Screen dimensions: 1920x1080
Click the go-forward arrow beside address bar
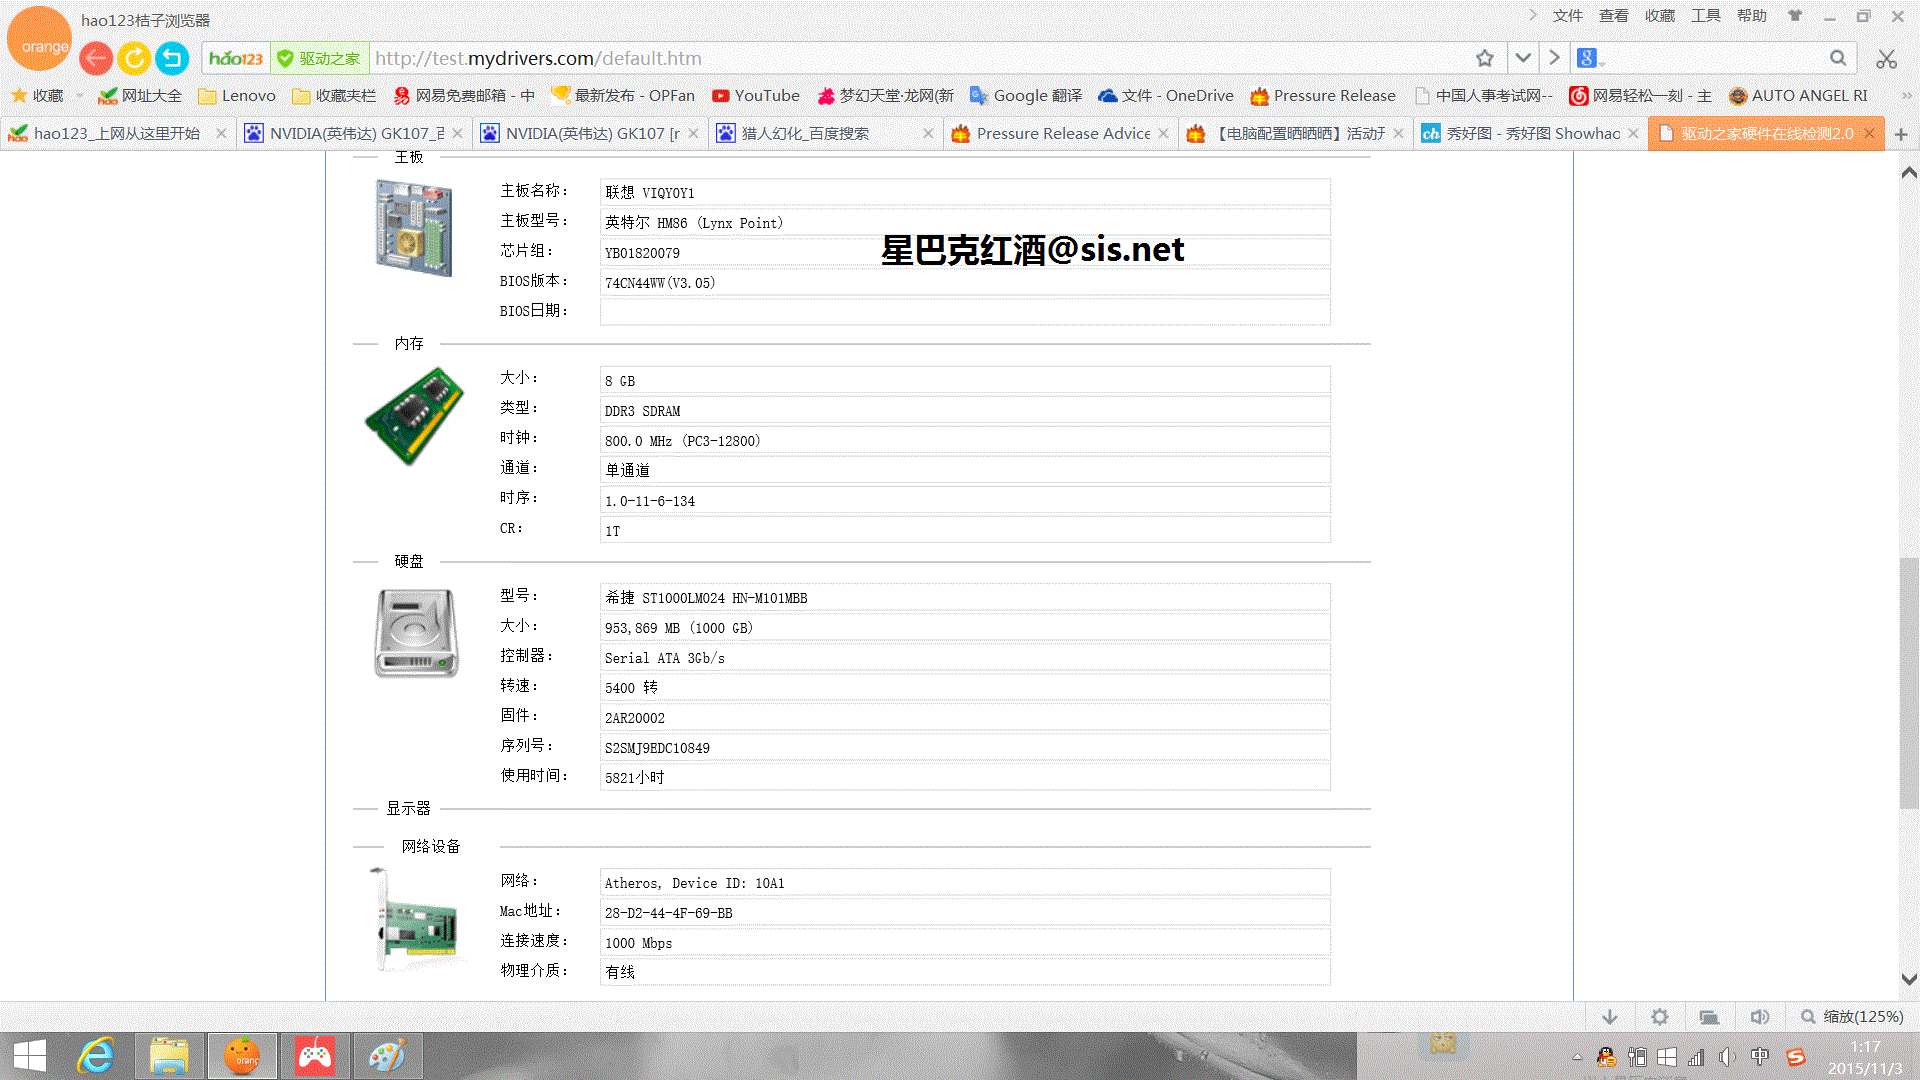pyautogui.click(x=1554, y=58)
